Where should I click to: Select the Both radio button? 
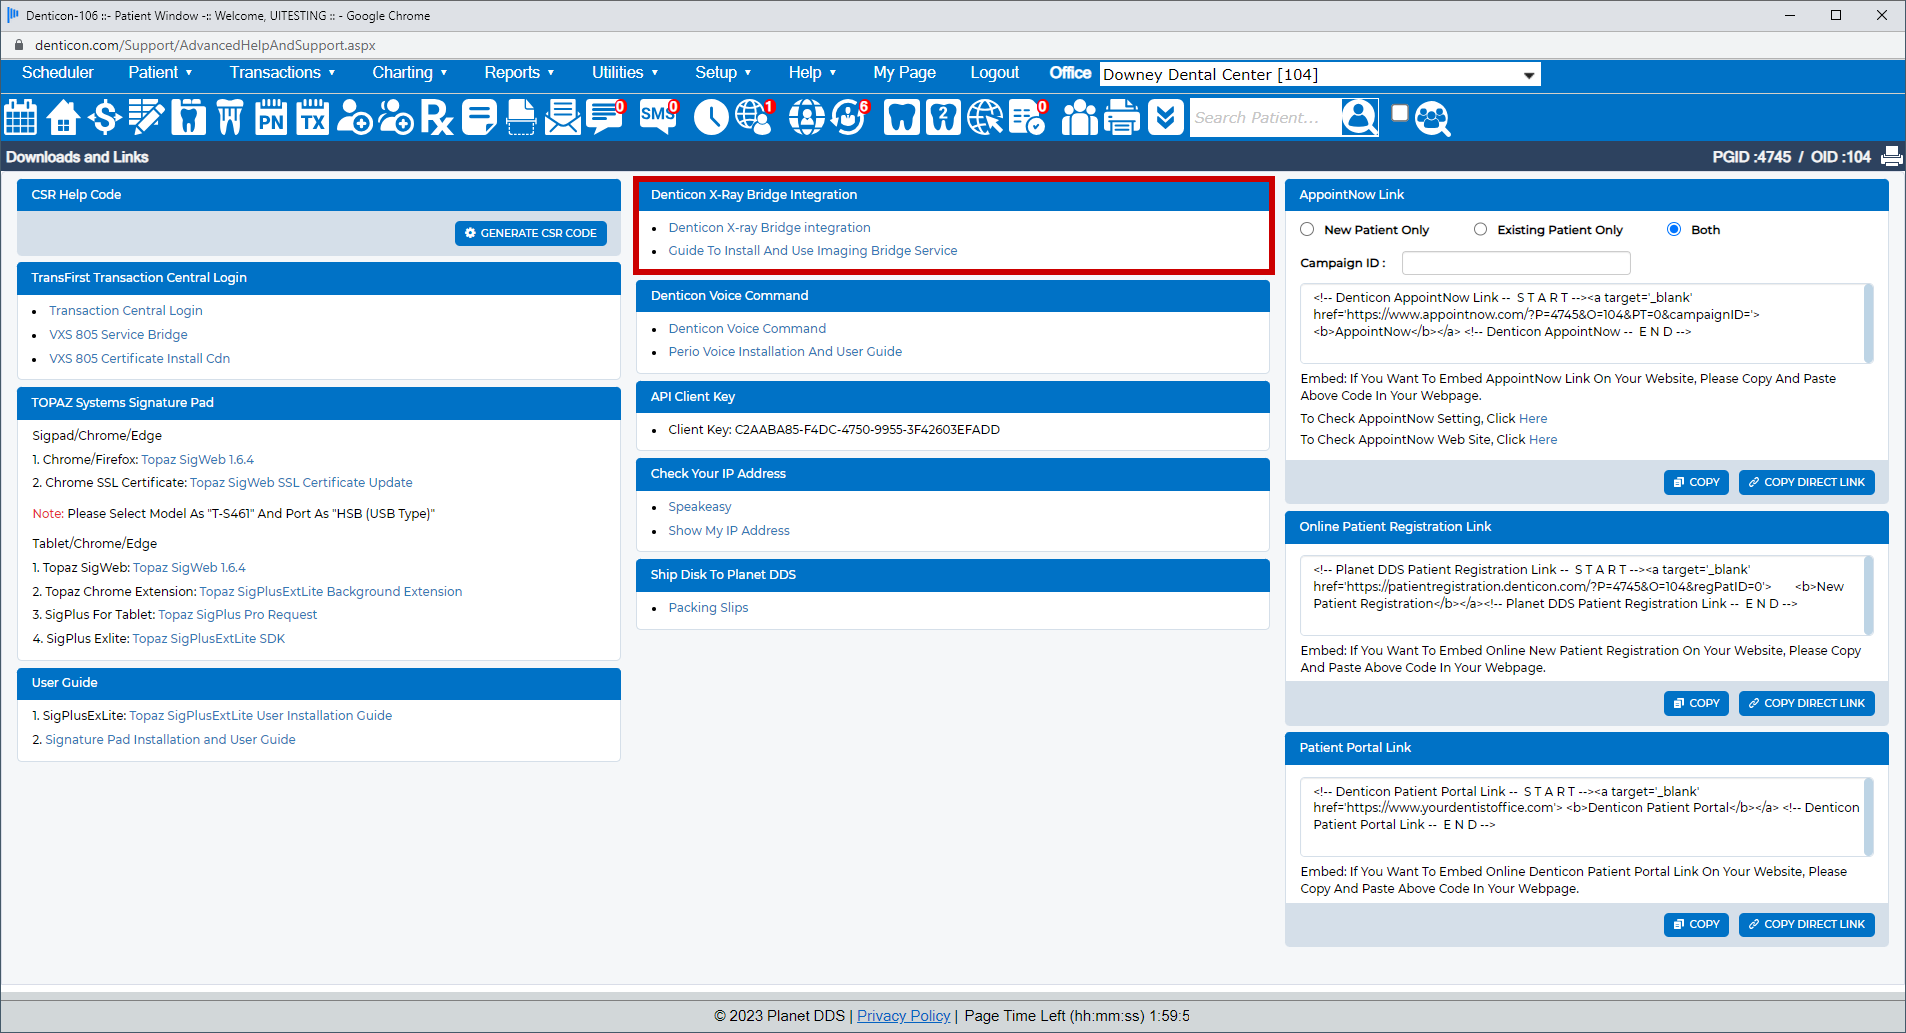[x=1674, y=229]
